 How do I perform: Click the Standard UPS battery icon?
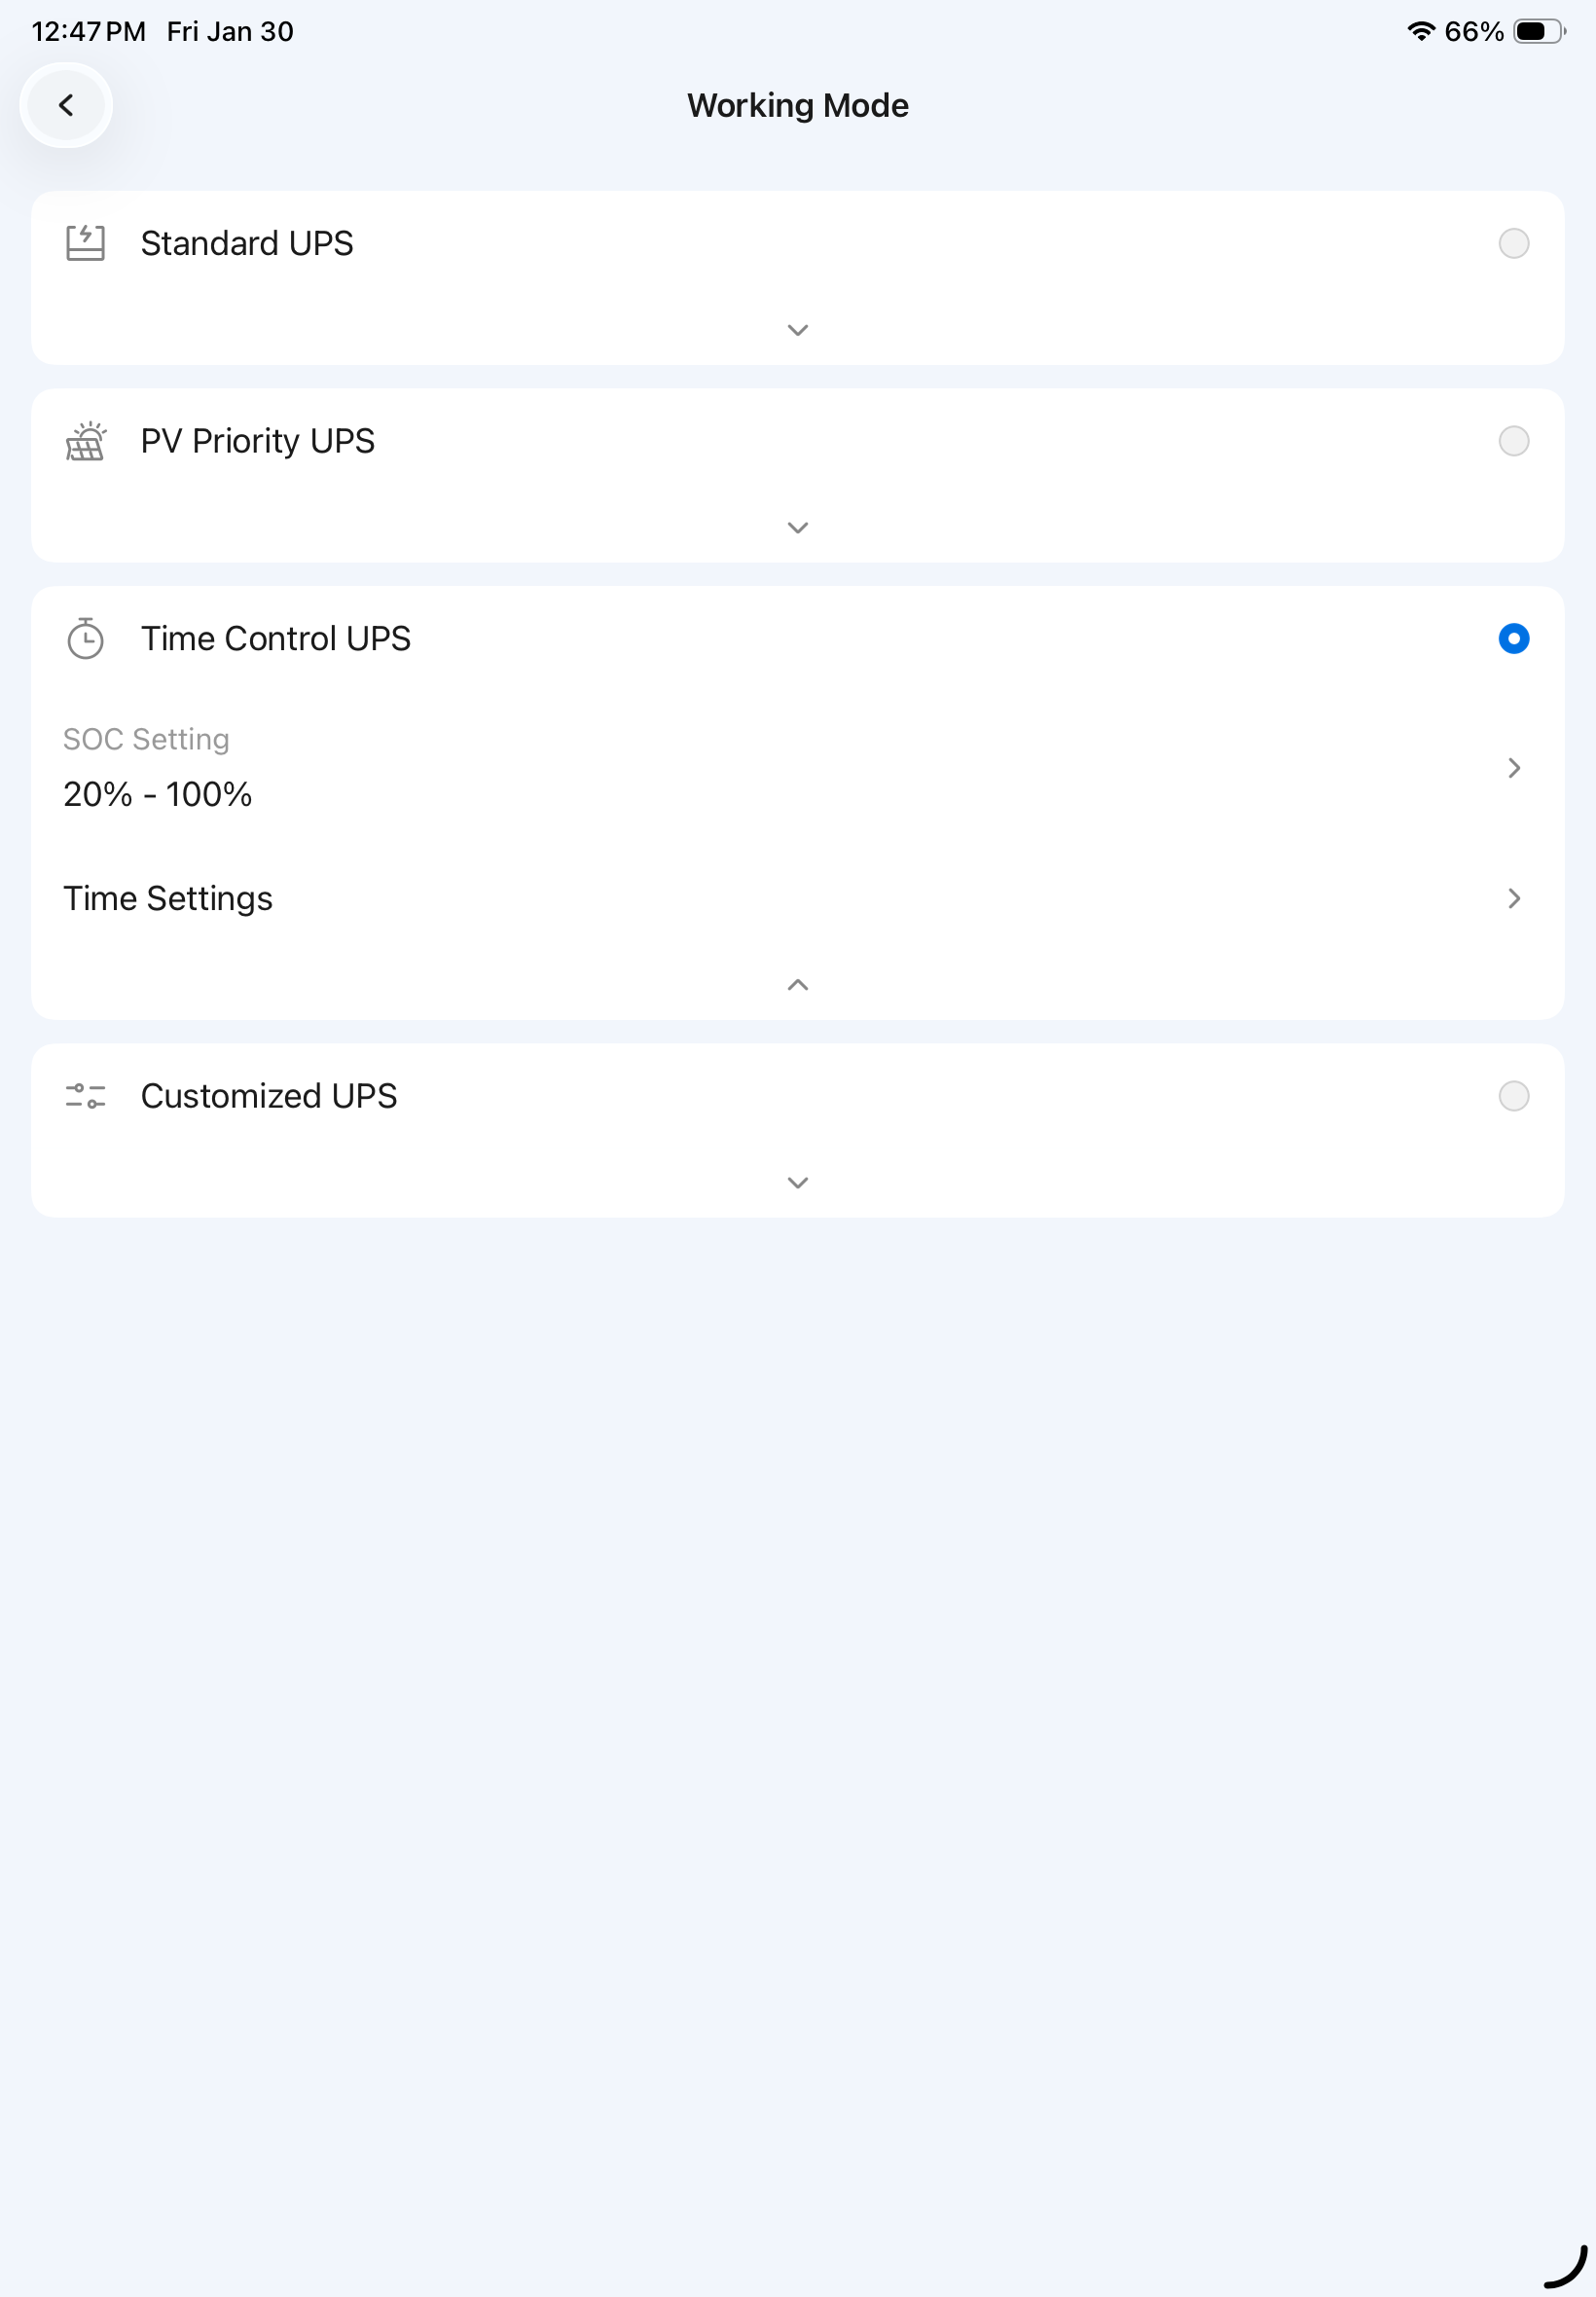point(85,243)
